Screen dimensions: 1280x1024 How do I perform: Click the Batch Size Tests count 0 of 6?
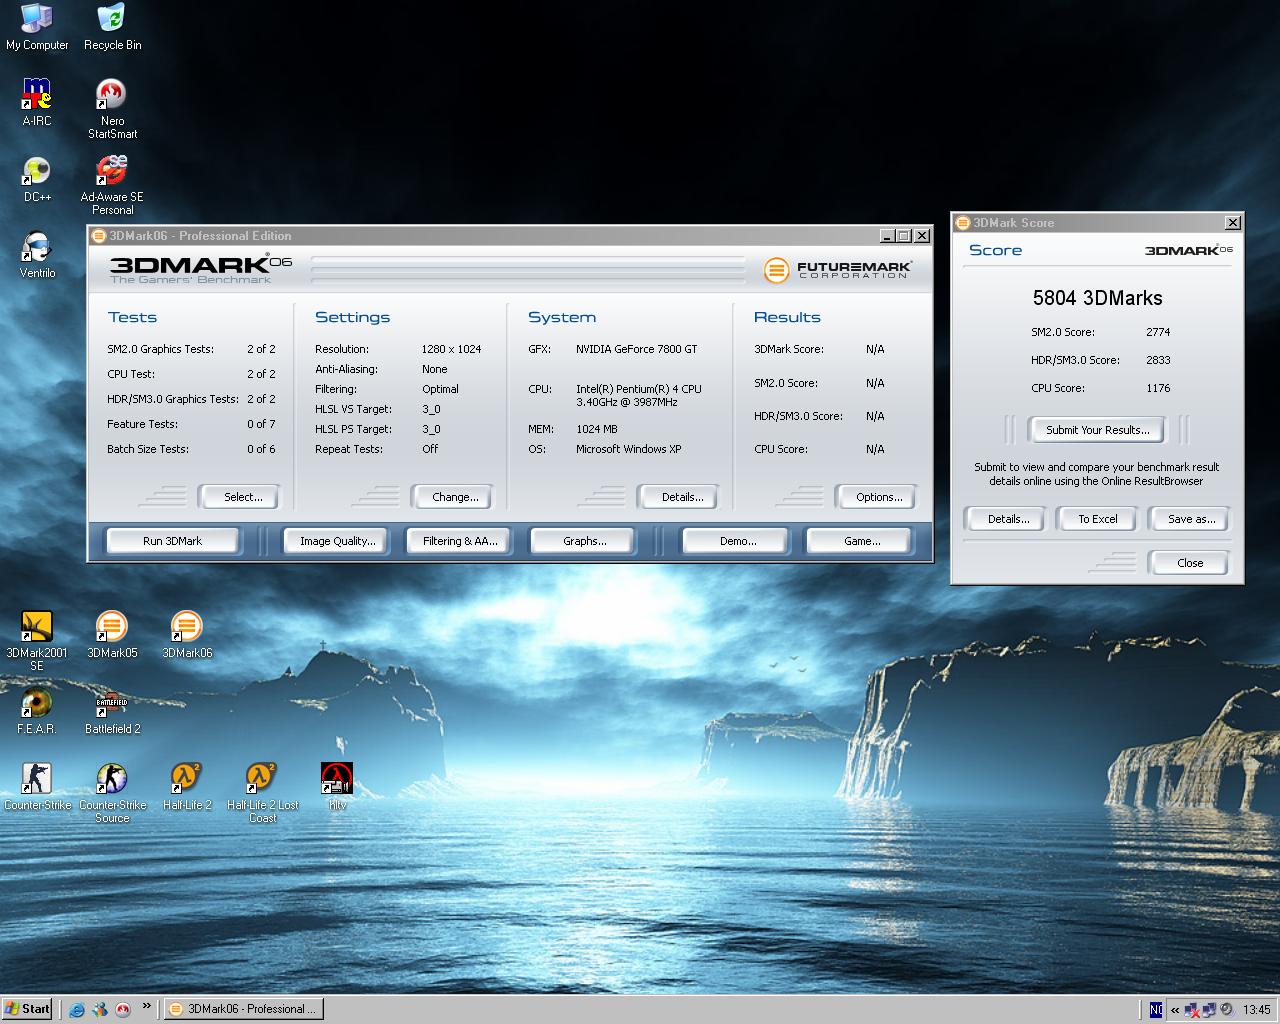pyautogui.click(x=261, y=449)
